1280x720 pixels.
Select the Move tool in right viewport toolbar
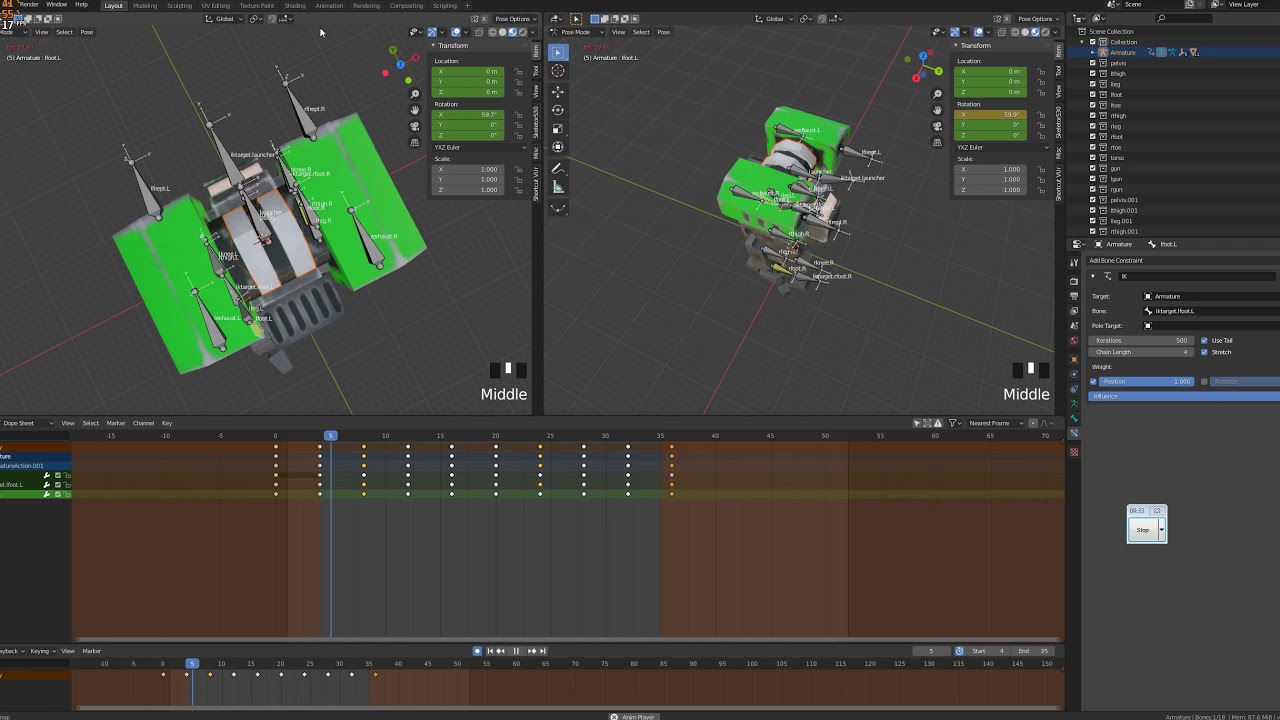pos(558,91)
